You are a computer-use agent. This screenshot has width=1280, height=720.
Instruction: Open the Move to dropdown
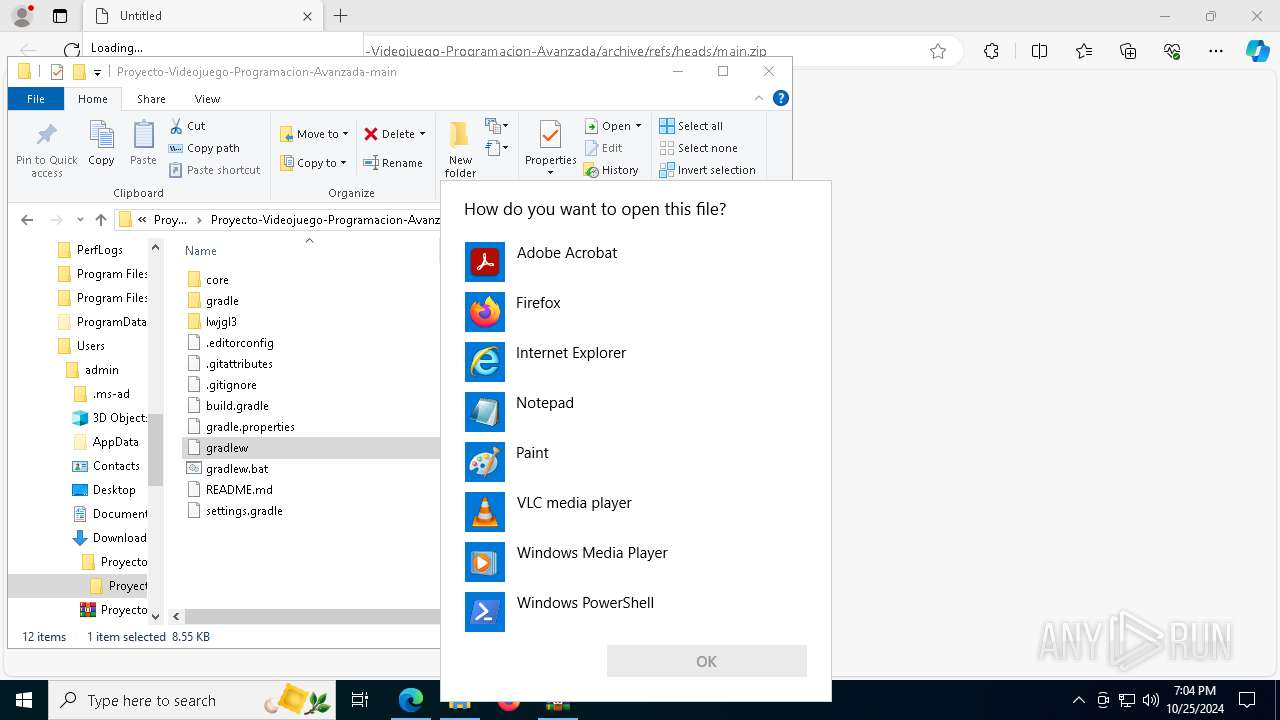pyautogui.click(x=314, y=134)
